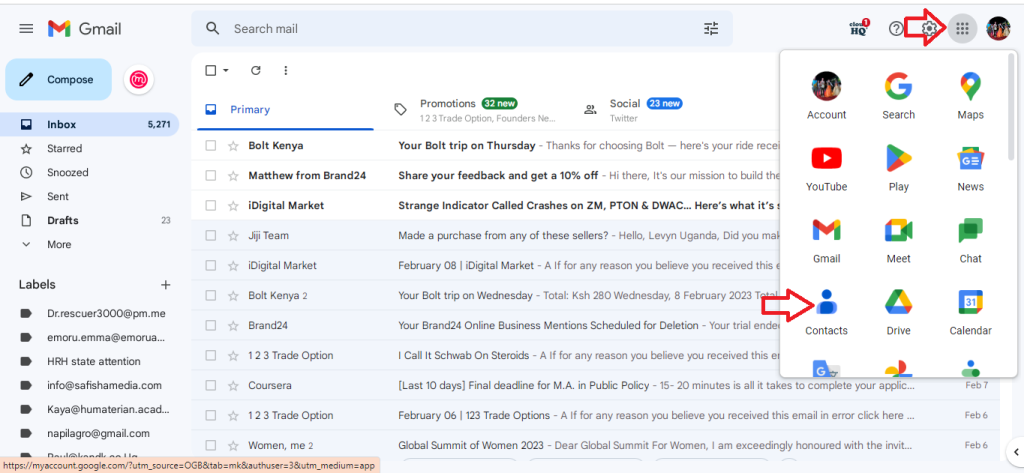Click the pink circular extension icon beside Compose
The image size is (1024, 473).
click(139, 80)
